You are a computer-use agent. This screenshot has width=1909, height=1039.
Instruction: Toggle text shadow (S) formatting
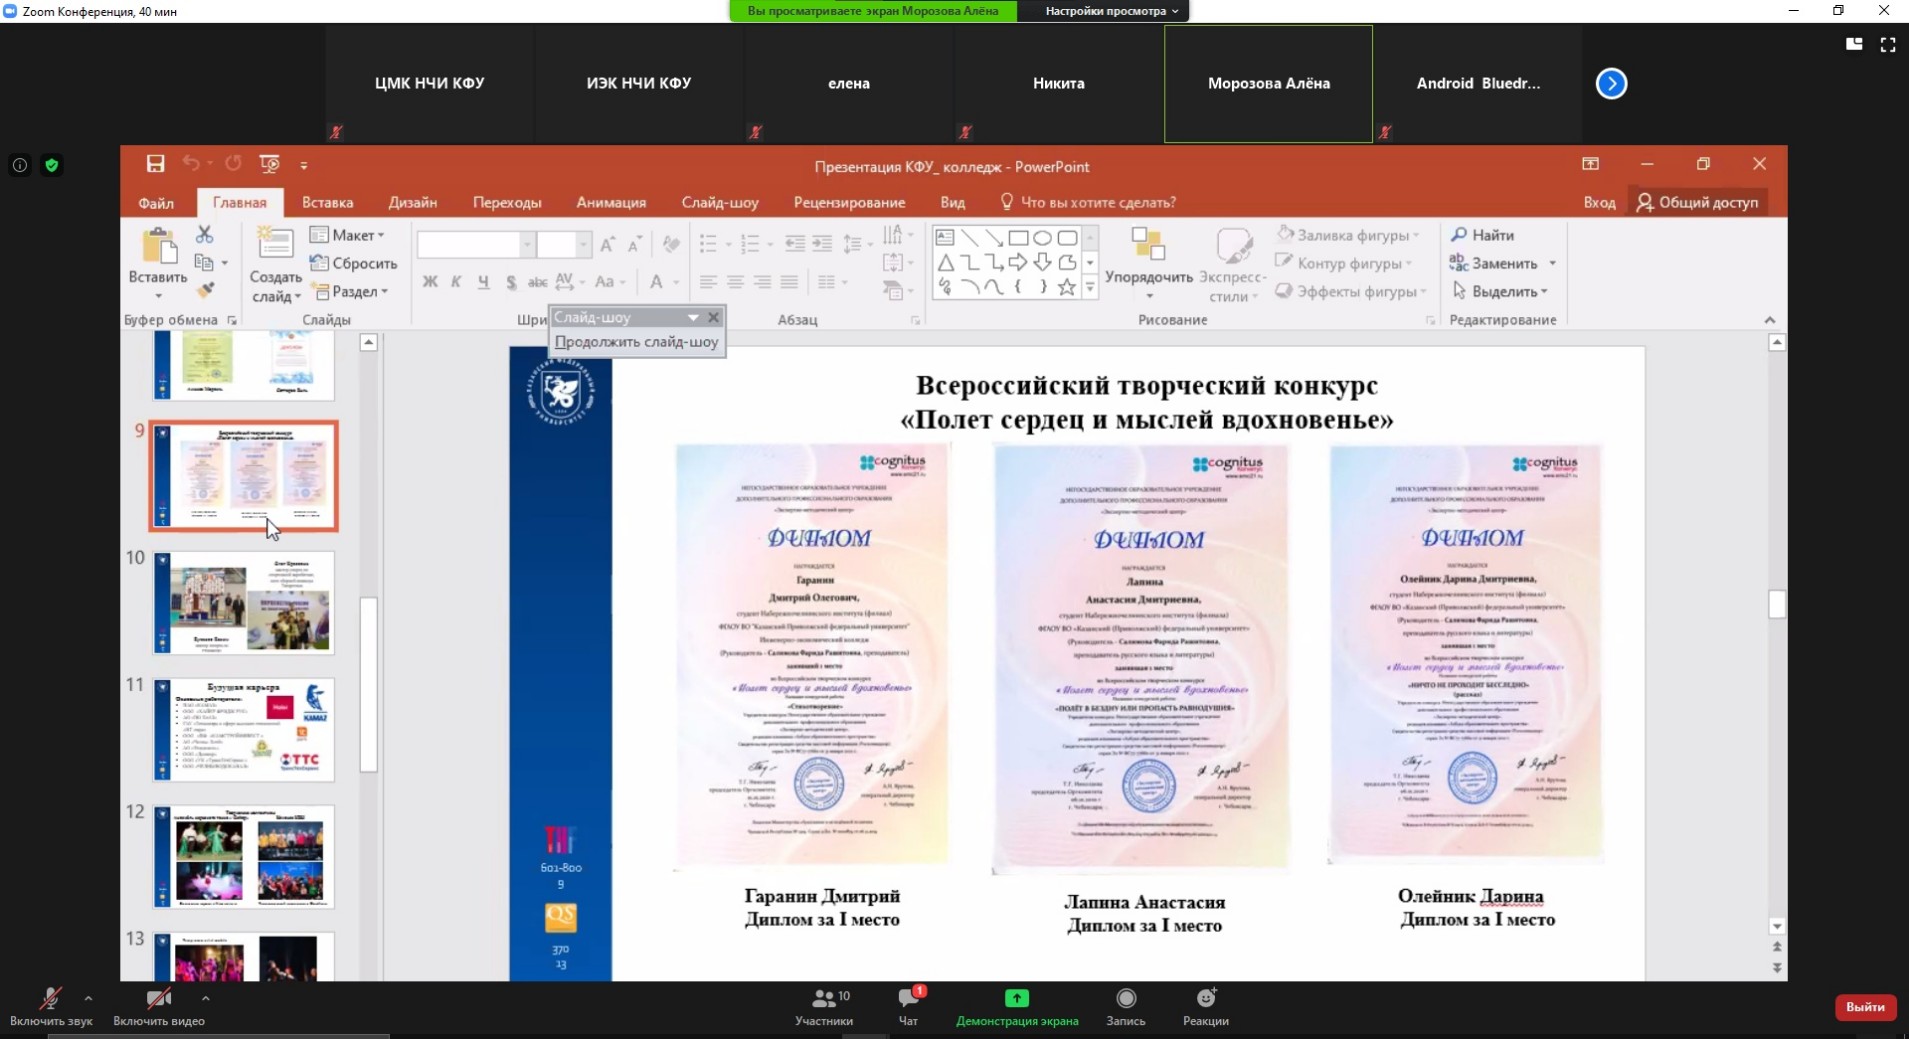point(511,282)
